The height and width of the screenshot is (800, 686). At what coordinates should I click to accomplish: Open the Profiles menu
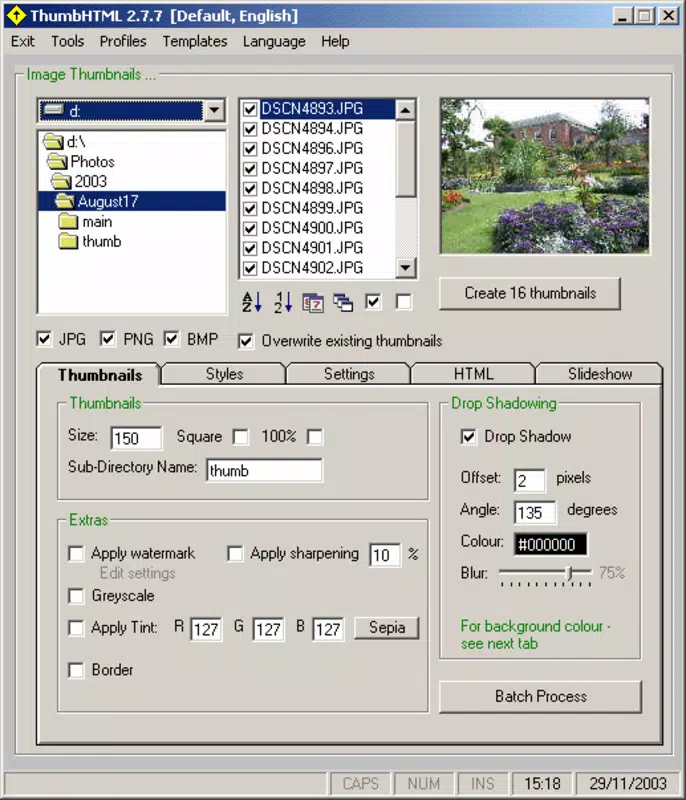[123, 41]
